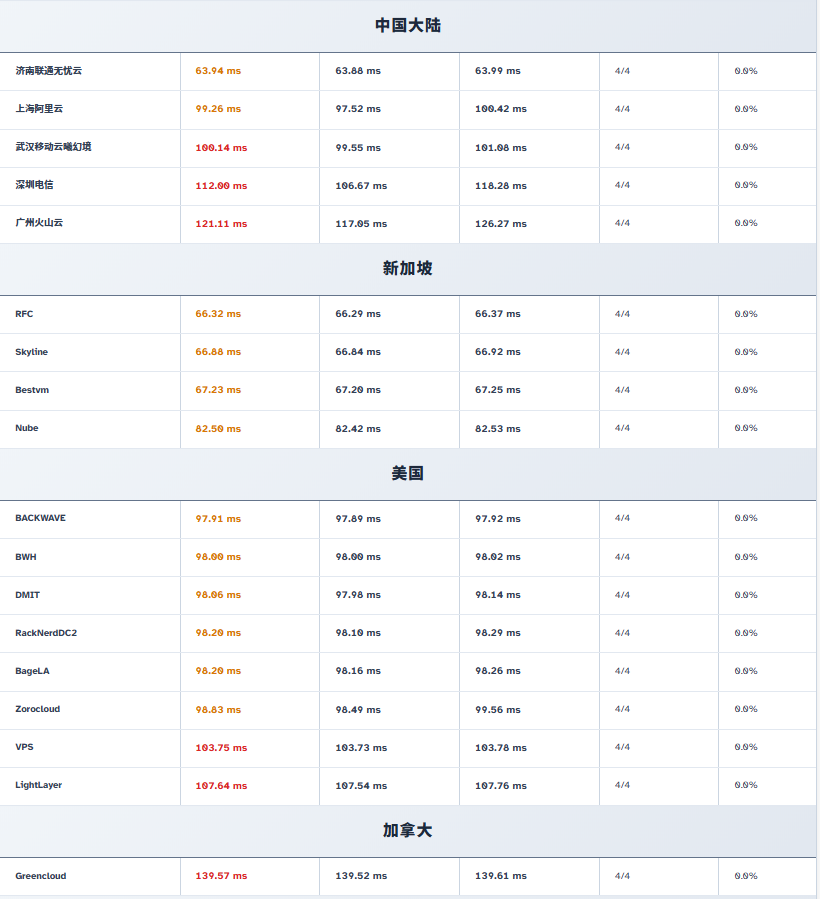Click the 武汉移动云端幻境 node name
The image size is (820, 899).
54,147
